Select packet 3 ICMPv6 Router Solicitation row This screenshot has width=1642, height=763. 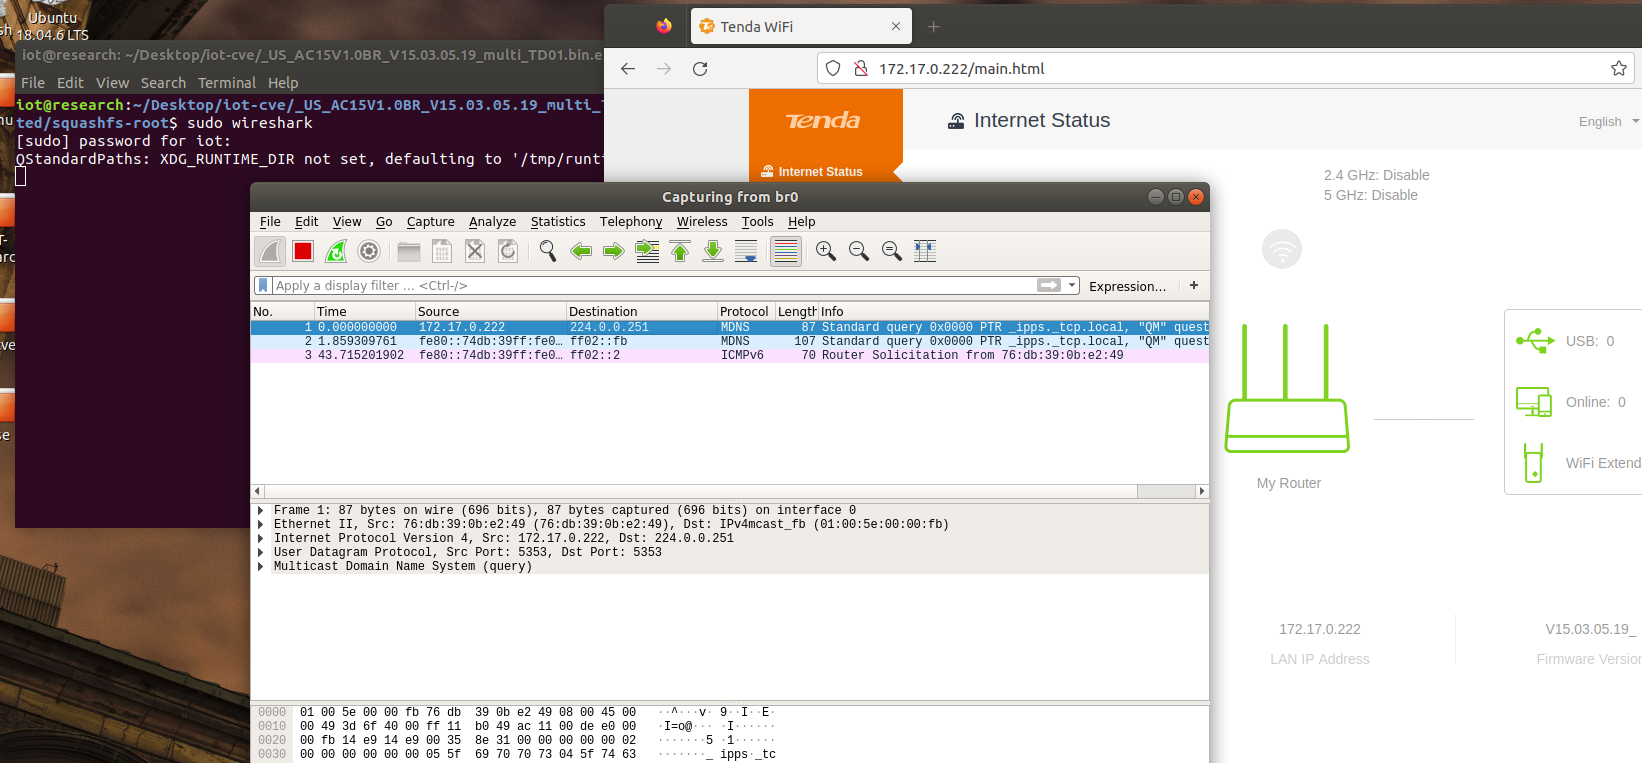(x=730, y=355)
